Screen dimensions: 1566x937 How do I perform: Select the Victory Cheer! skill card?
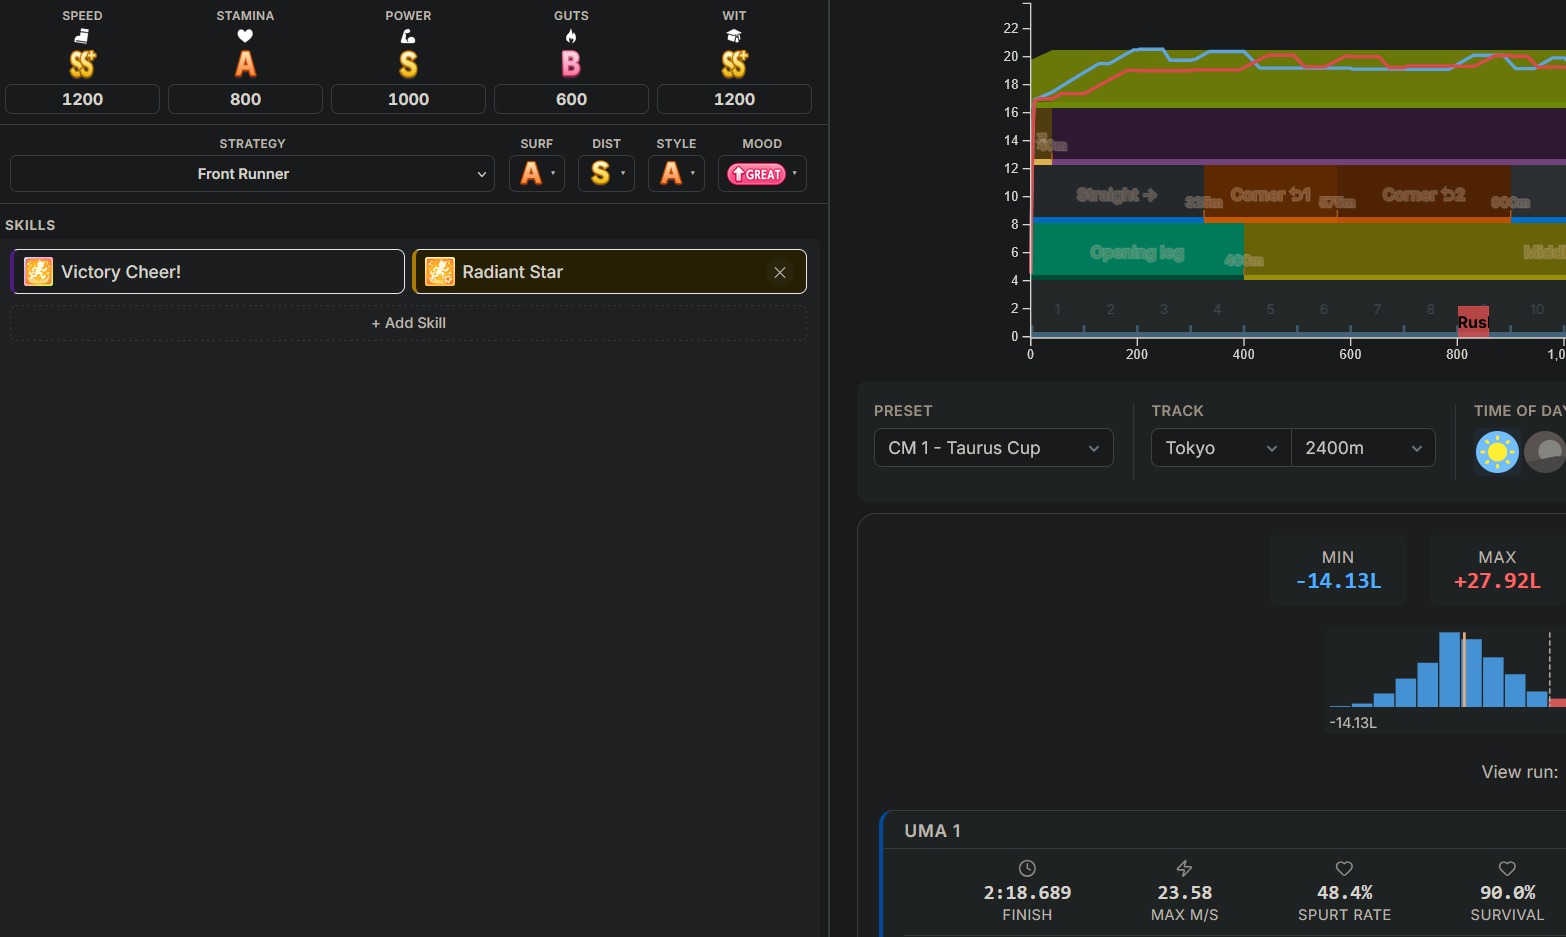(x=208, y=271)
